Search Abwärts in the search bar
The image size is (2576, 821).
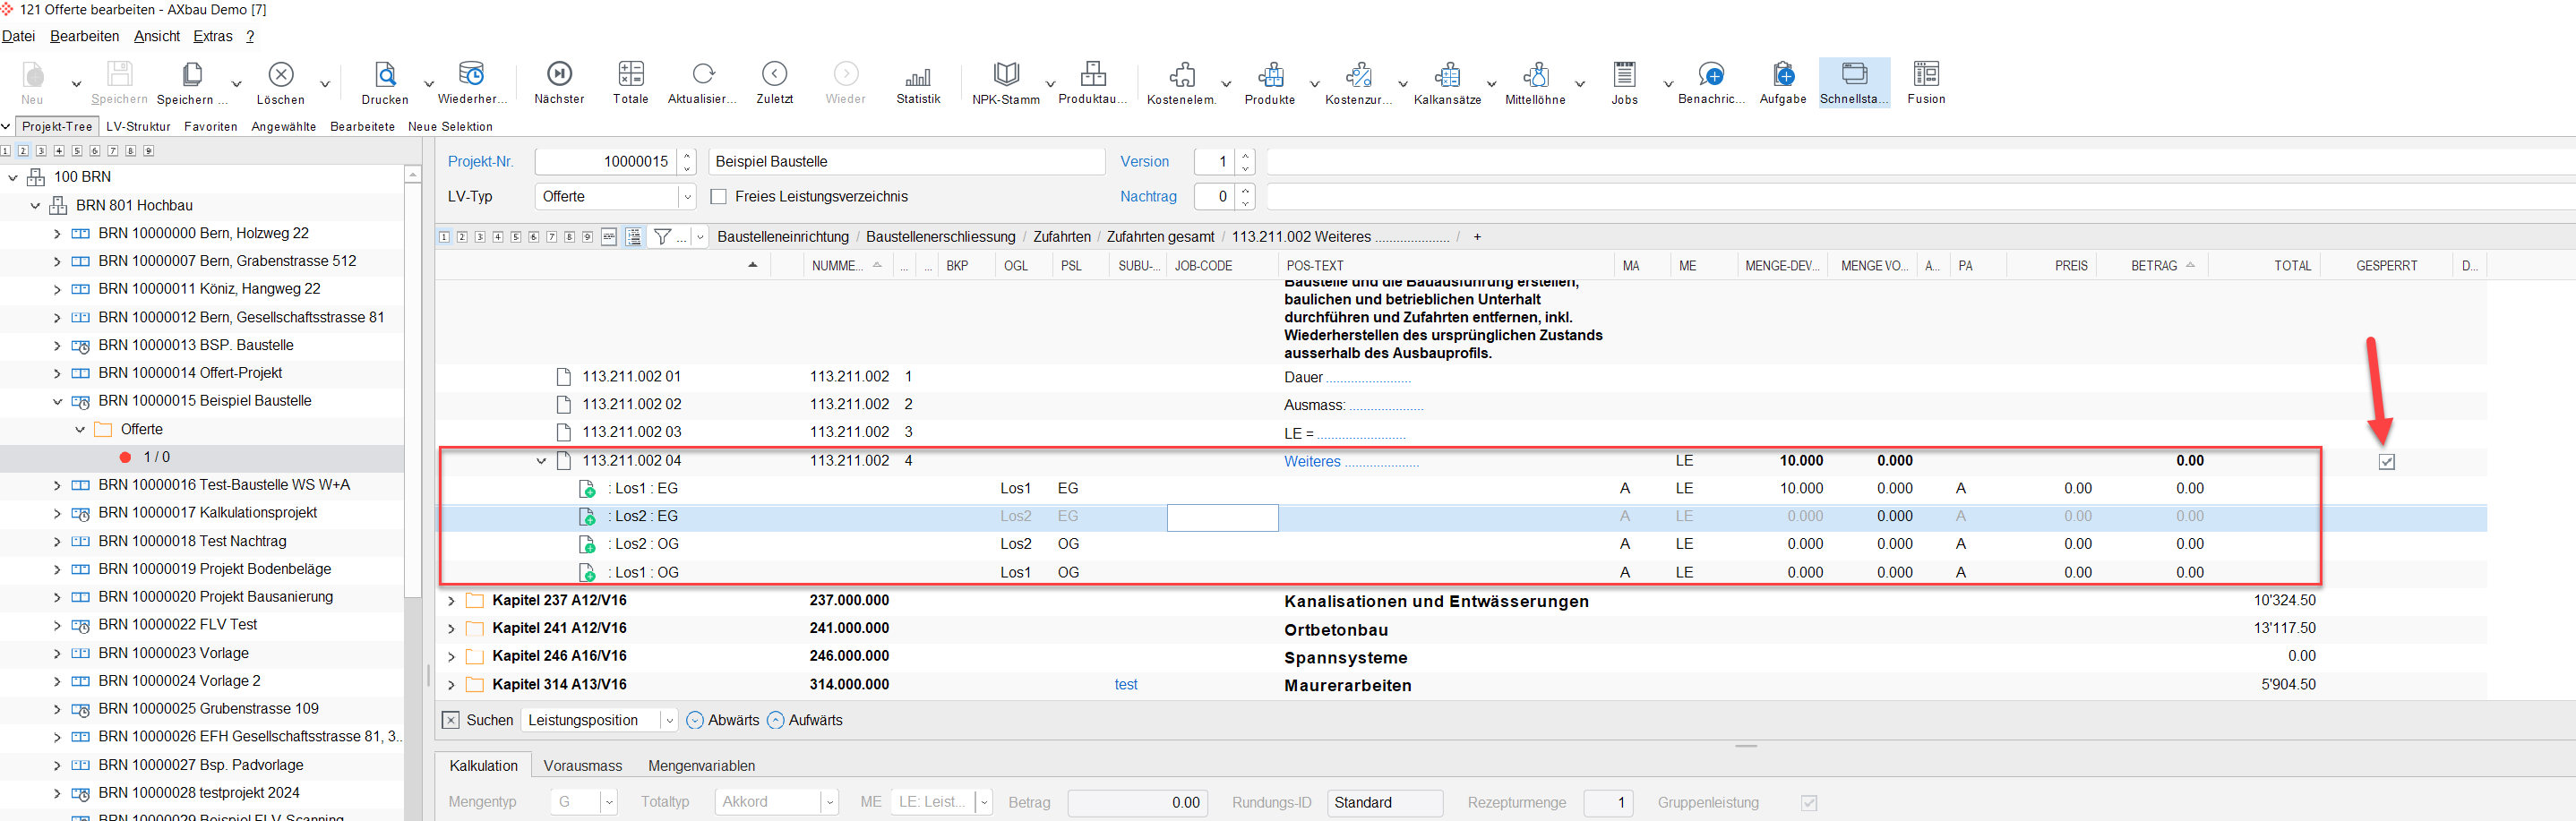723,720
